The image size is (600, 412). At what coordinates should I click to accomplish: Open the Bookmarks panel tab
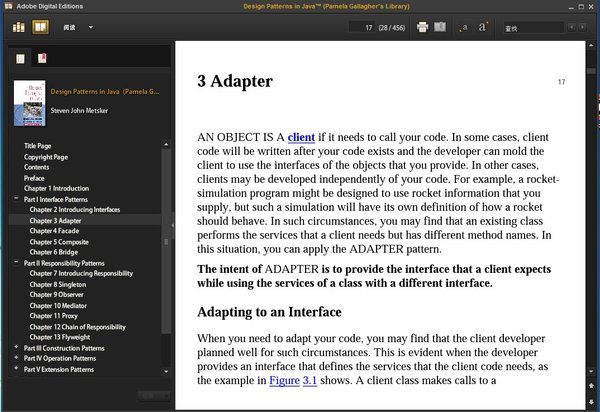pos(42,58)
